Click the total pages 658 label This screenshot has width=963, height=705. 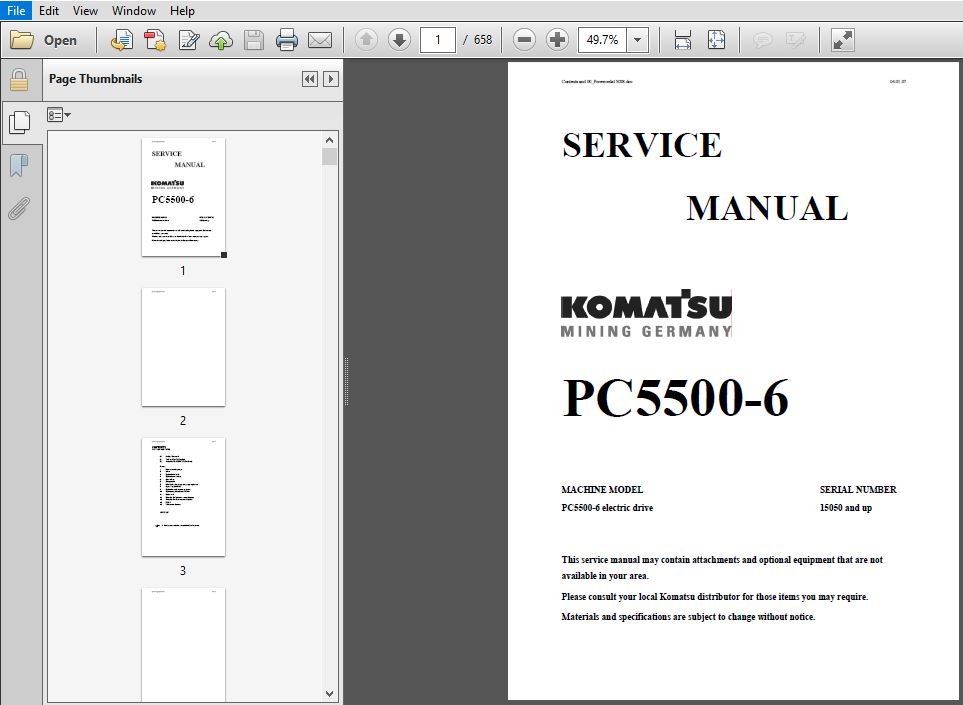point(483,40)
